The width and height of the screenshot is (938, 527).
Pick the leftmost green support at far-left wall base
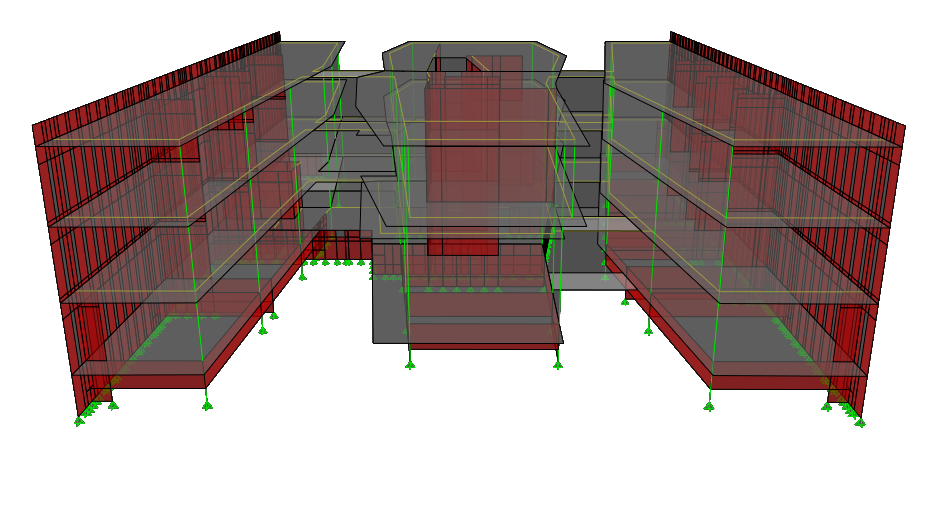point(78,421)
